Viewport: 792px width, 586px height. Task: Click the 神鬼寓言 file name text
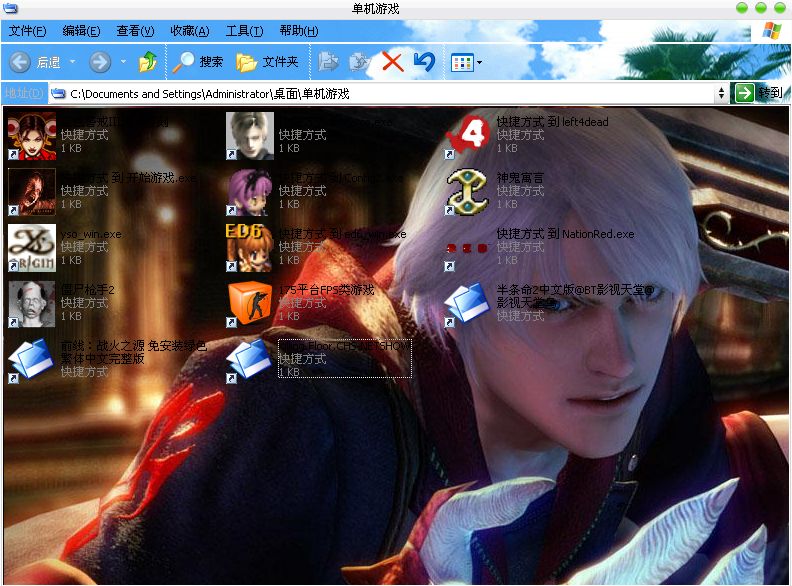pyautogui.click(x=520, y=178)
